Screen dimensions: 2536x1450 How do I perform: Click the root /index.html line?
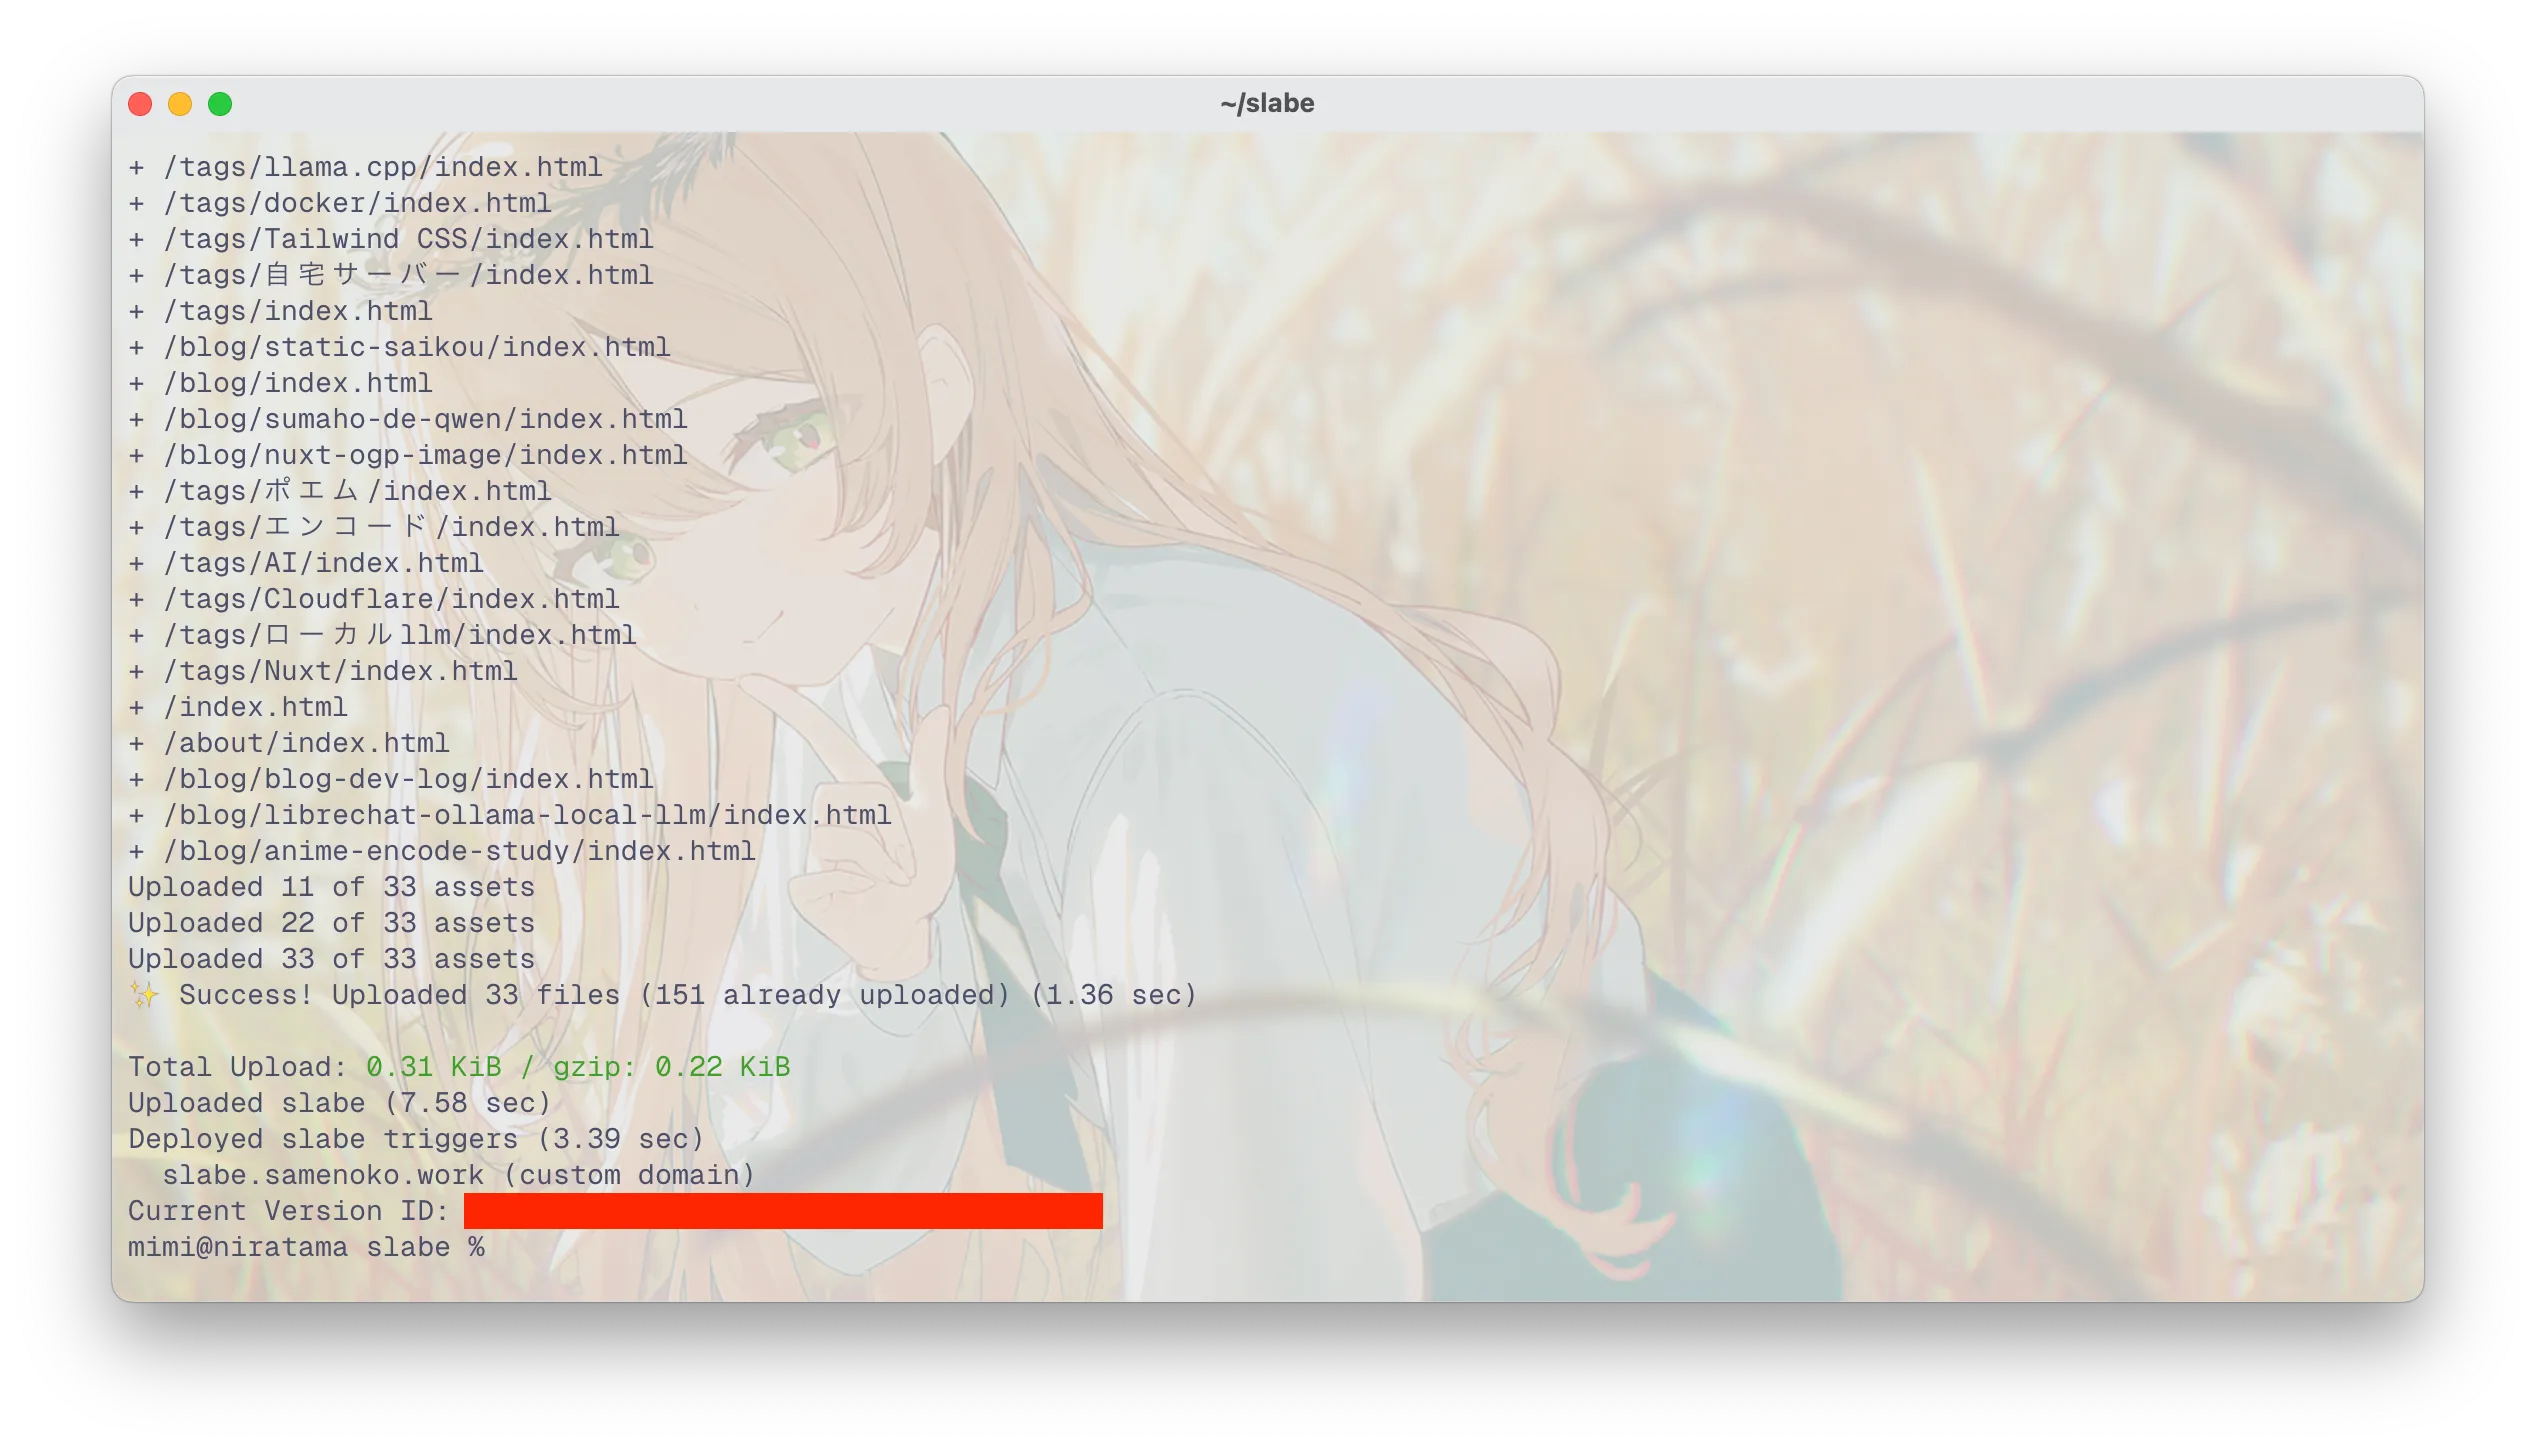click(238, 707)
